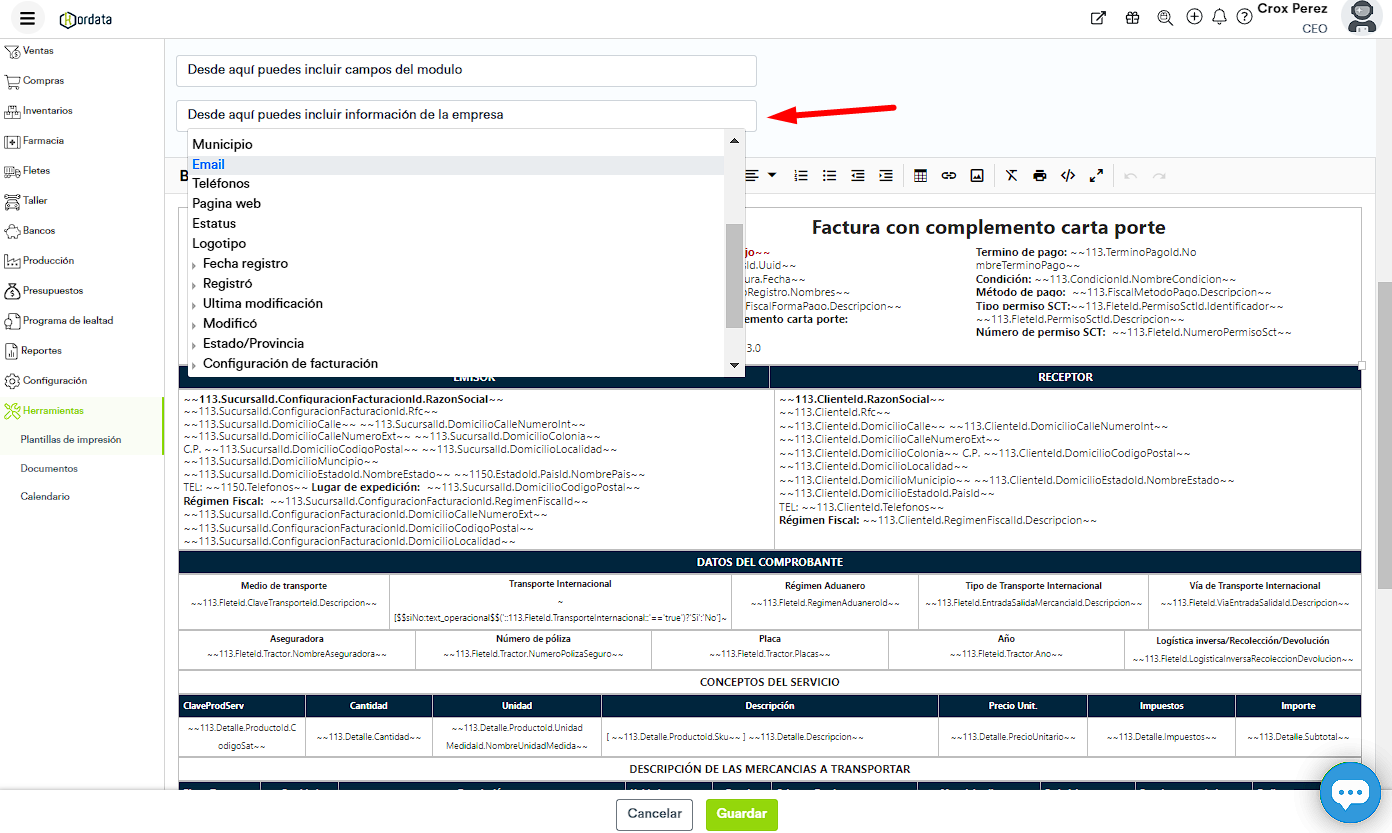Expand Configuración de facturación item
The height and width of the screenshot is (833, 1392).
[195, 365]
